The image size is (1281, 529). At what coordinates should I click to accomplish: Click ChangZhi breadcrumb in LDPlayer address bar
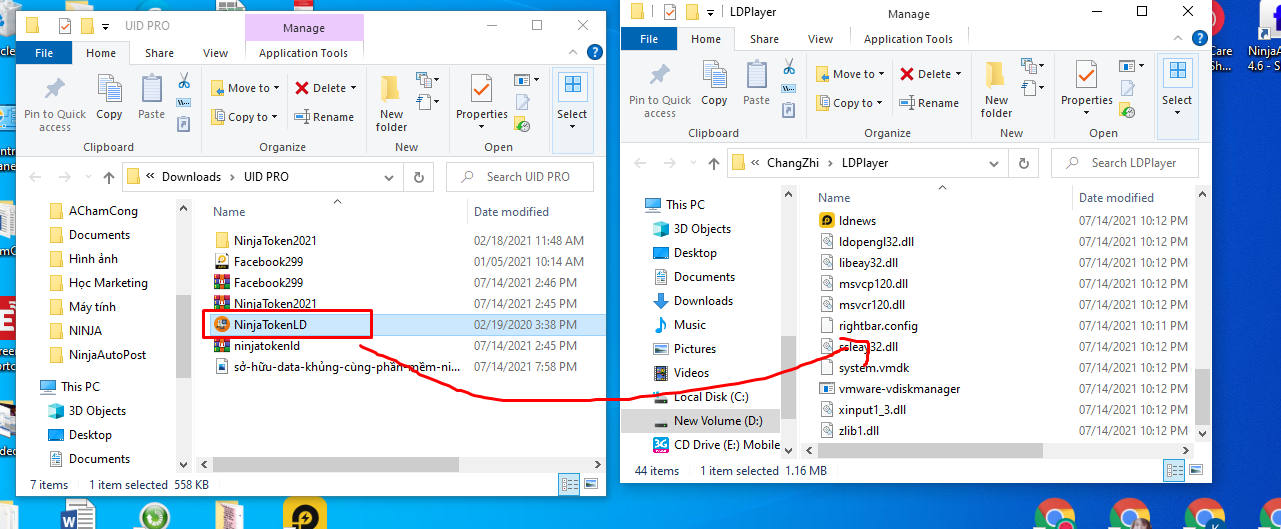coord(797,163)
